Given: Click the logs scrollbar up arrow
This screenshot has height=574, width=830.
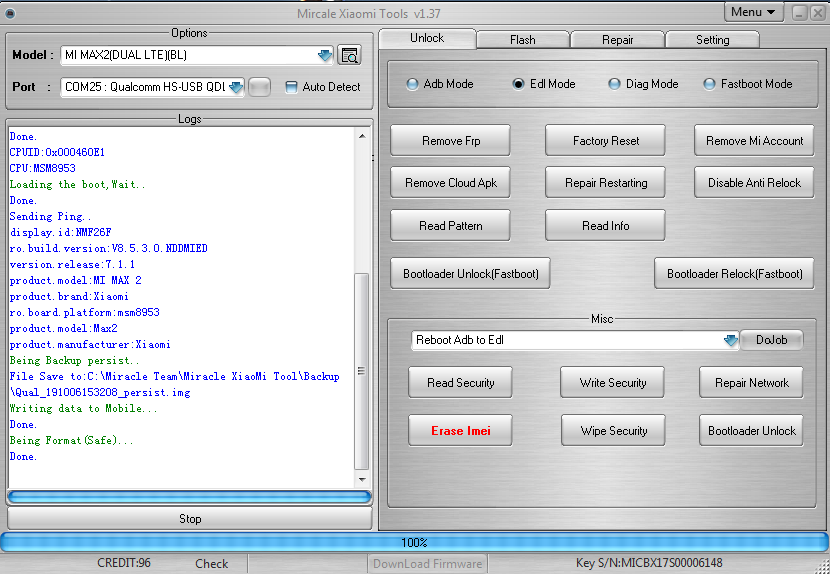Looking at the screenshot, I should click(362, 136).
